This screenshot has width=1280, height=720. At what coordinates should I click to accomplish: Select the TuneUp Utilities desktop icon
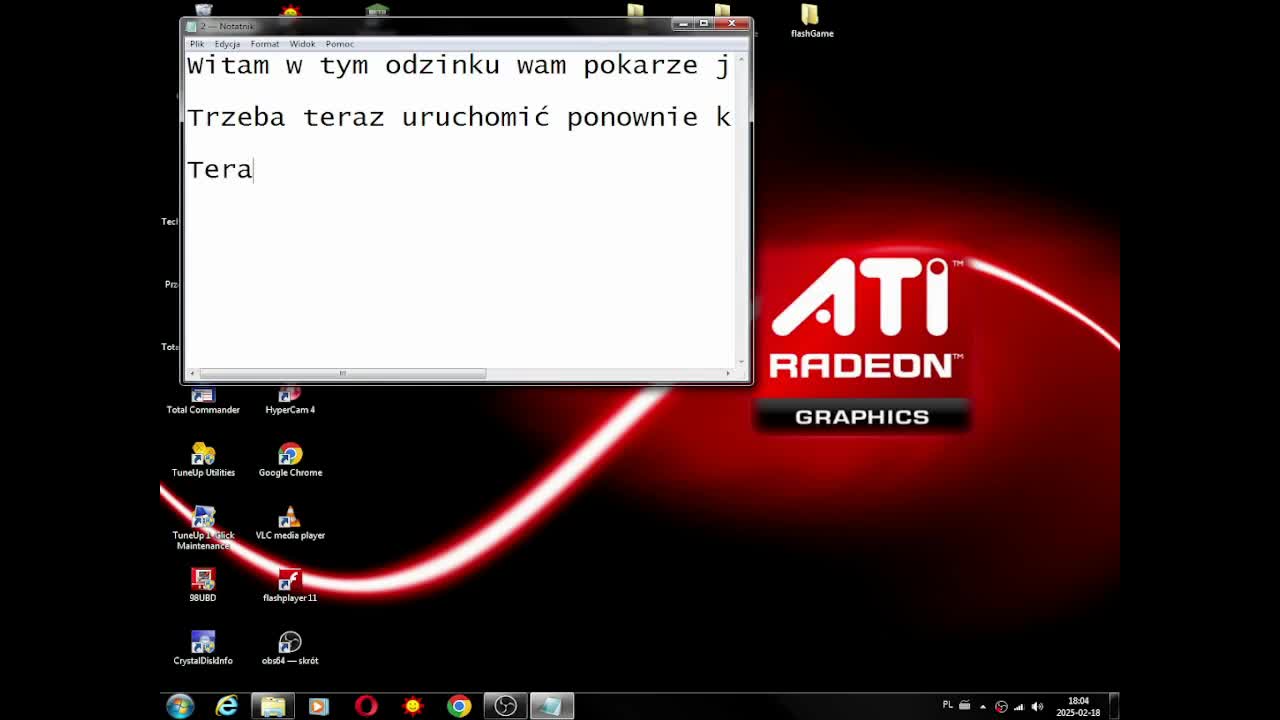[203, 460]
